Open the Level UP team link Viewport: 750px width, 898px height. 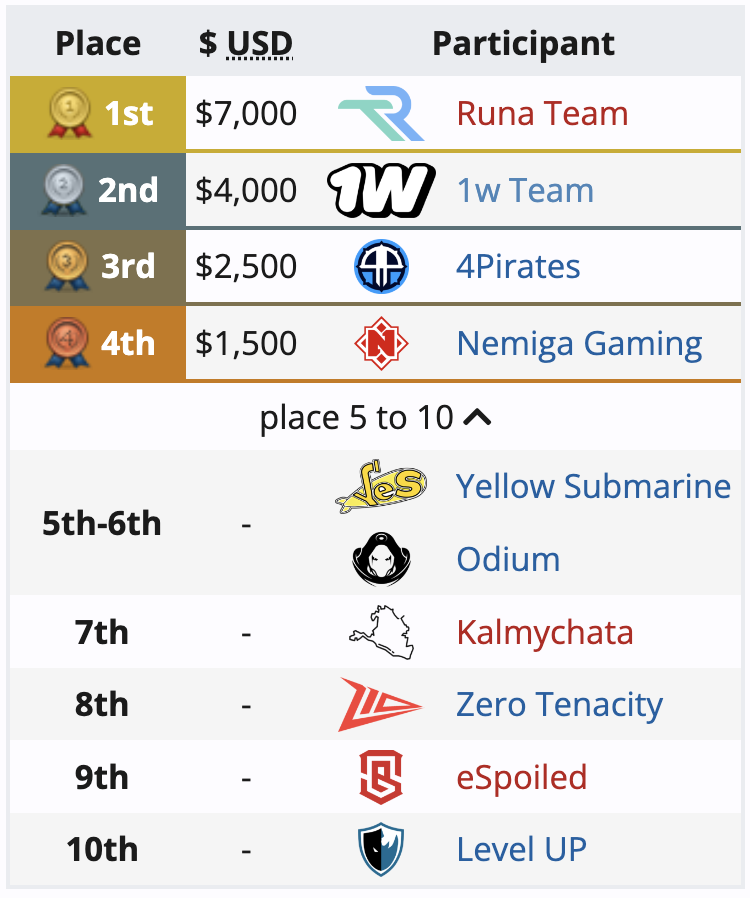(x=522, y=849)
